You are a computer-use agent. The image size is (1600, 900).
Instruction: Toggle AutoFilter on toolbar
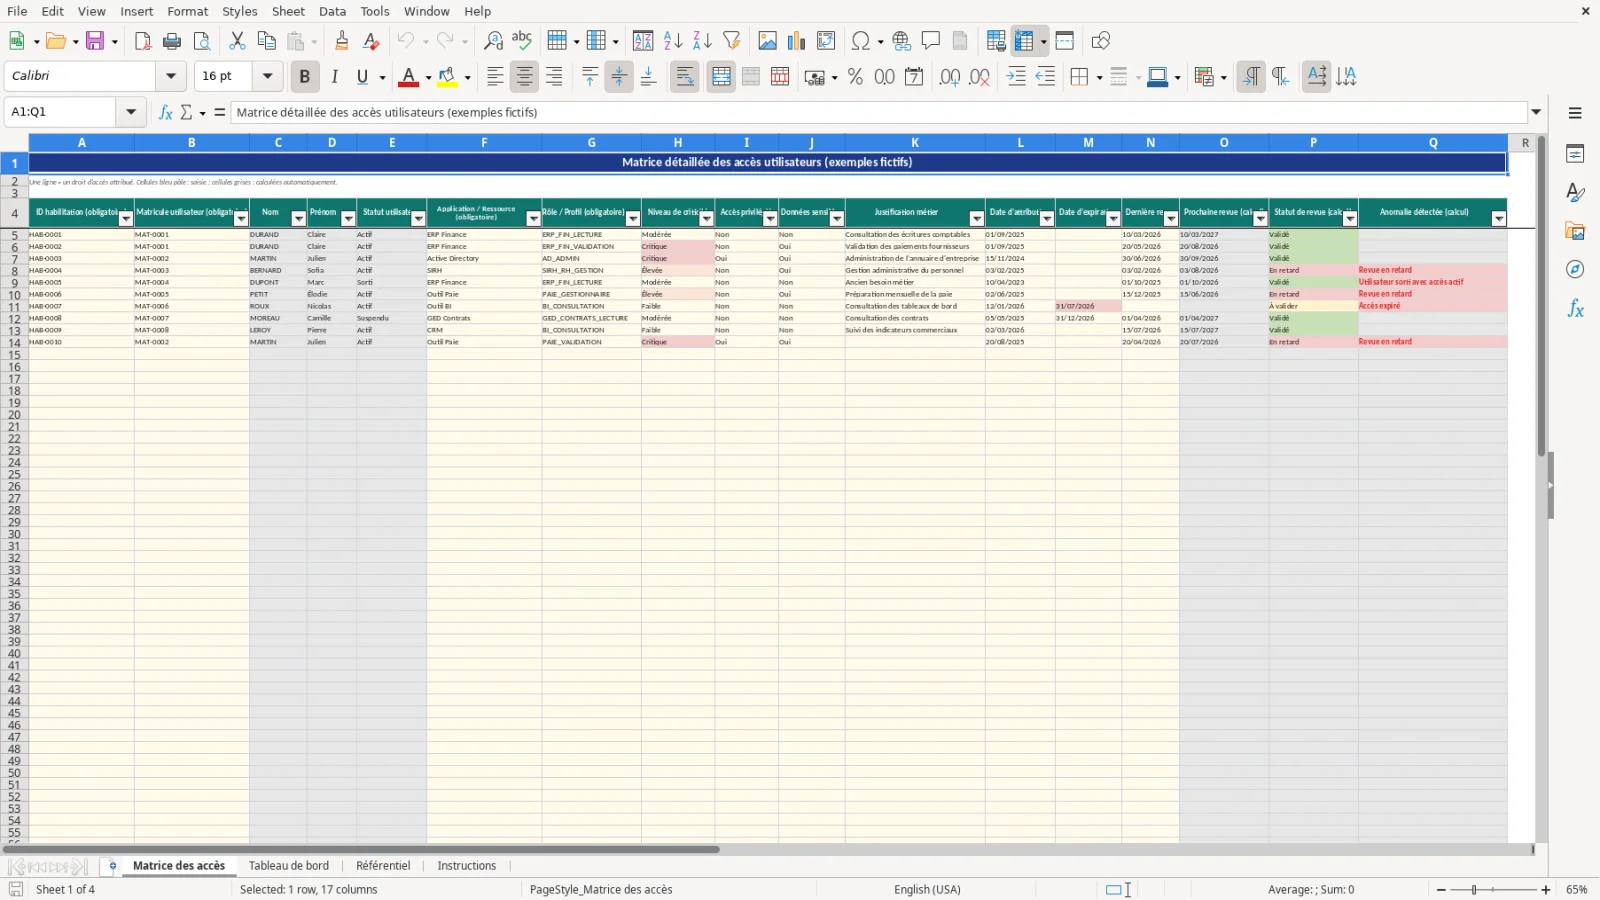click(732, 41)
